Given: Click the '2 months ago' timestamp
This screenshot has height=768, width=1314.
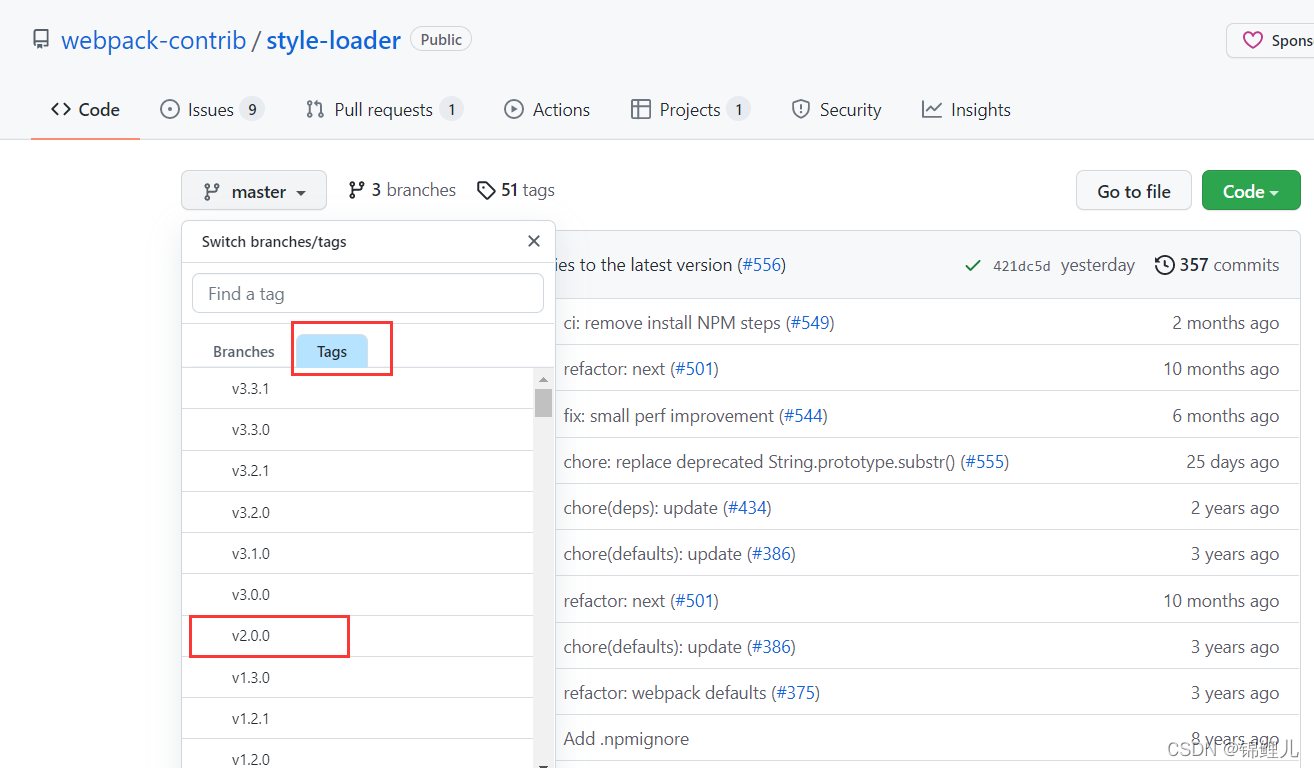Looking at the screenshot, I should (1226, 323).
